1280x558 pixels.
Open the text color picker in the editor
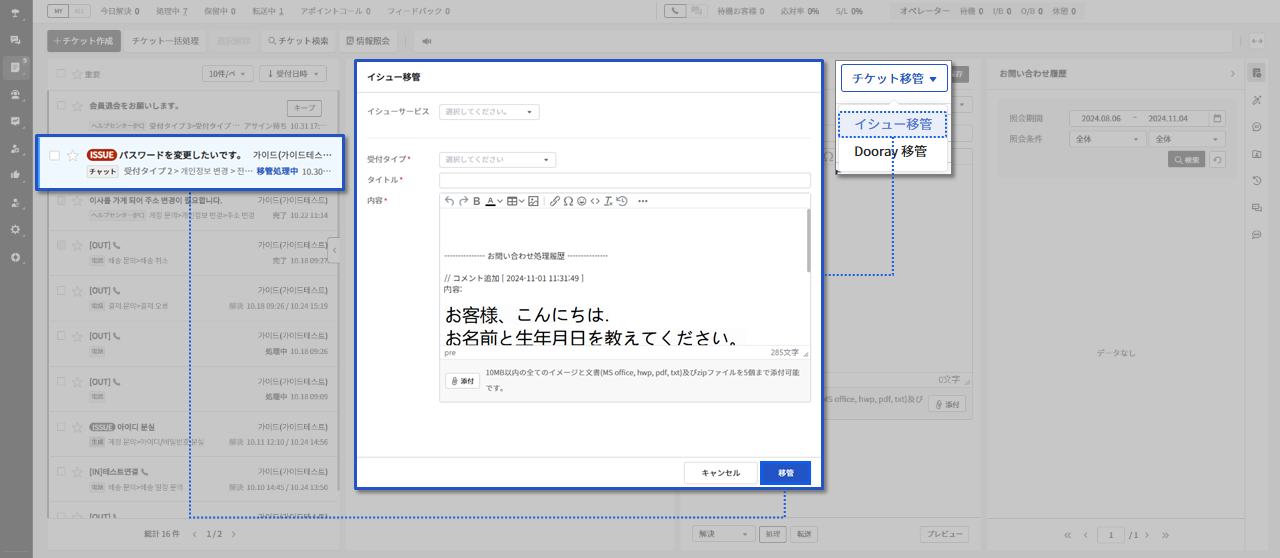tap(494, 201)
